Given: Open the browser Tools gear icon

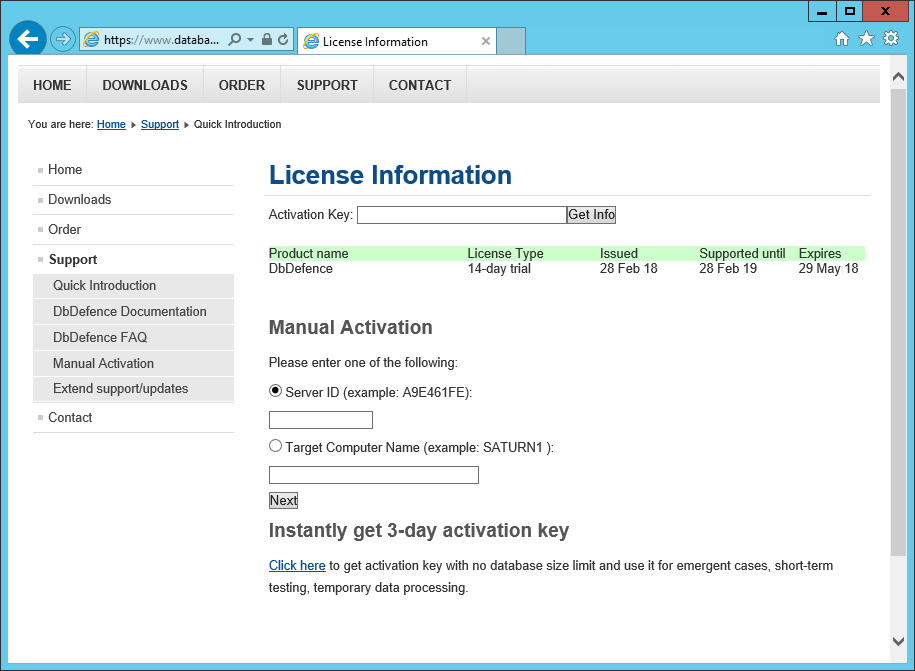Looking at the screenshot, I should [890, 39].
